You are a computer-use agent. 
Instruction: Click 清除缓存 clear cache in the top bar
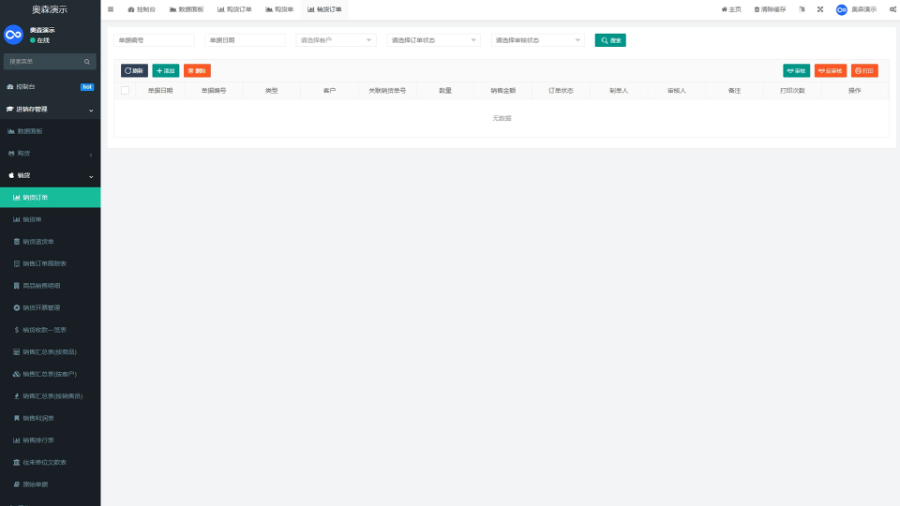(770, 9)
